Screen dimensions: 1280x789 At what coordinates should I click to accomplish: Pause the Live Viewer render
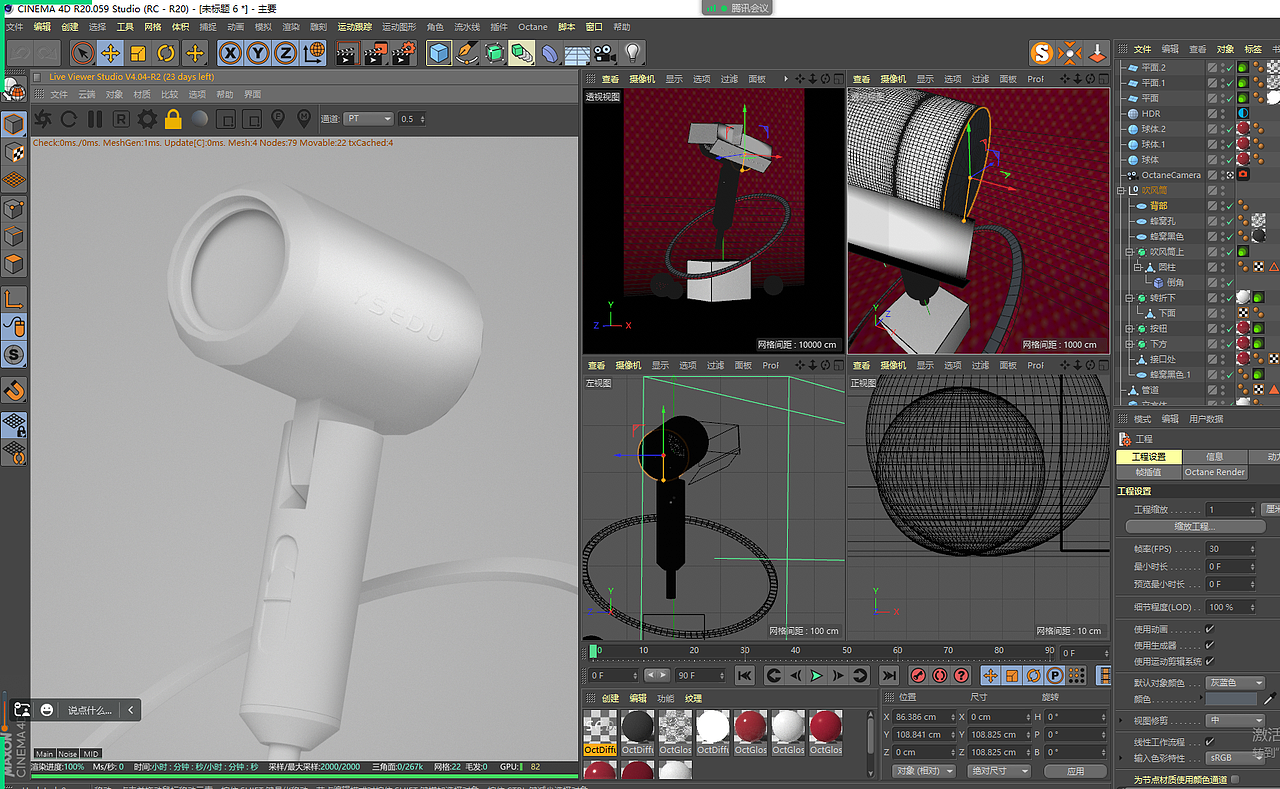pos(95,120)
